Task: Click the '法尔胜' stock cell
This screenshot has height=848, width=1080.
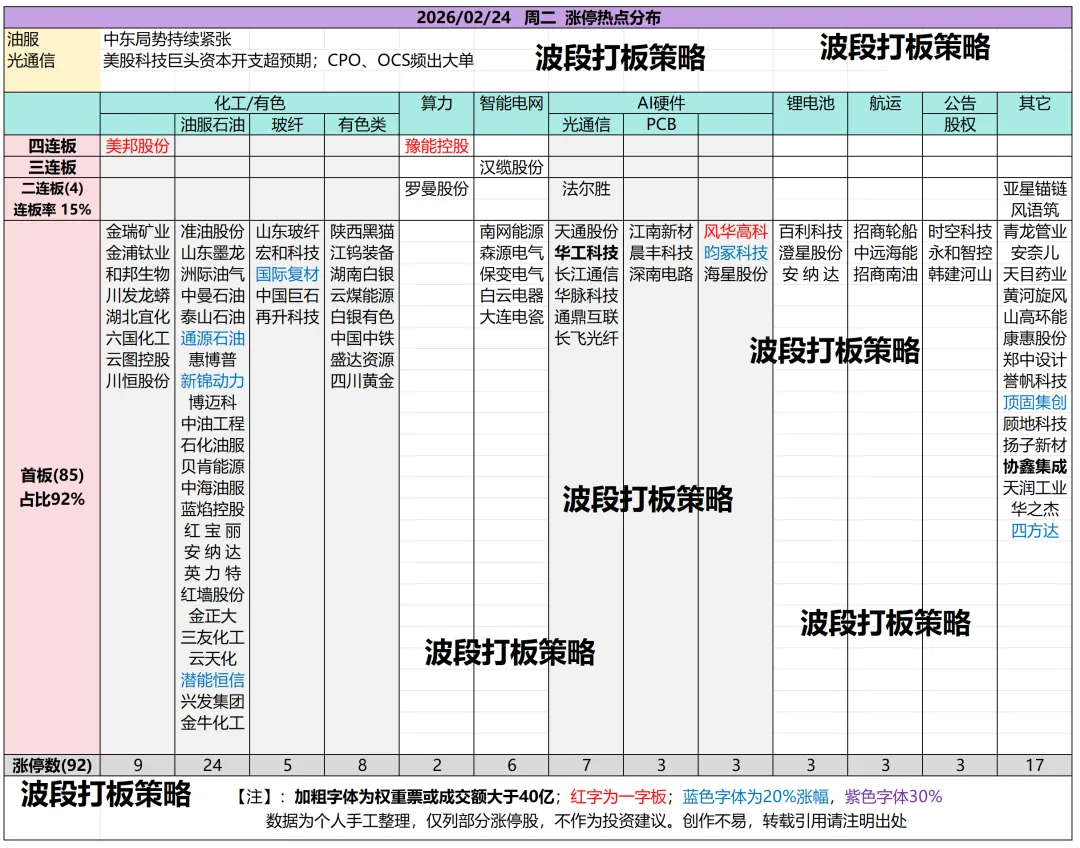Action: [586, 189]
